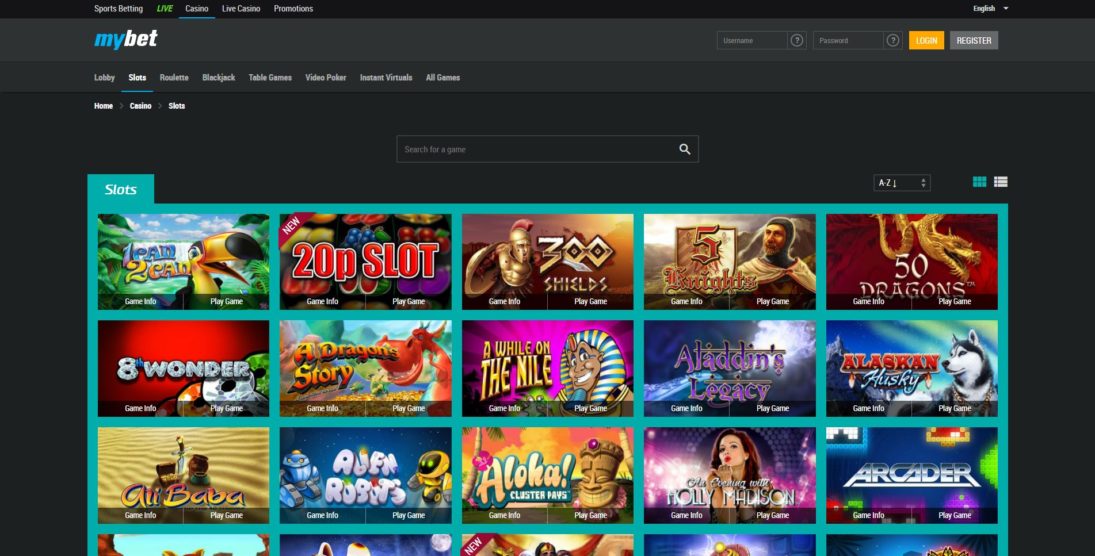The height and width of the screenshot is (556, 1095).
Task: Open username help question mark icon
Action: (797, 41)
